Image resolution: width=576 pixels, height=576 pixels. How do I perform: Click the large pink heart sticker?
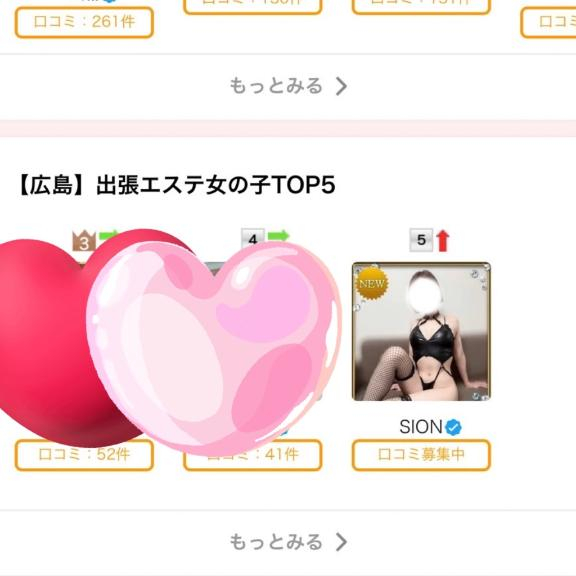213,347
